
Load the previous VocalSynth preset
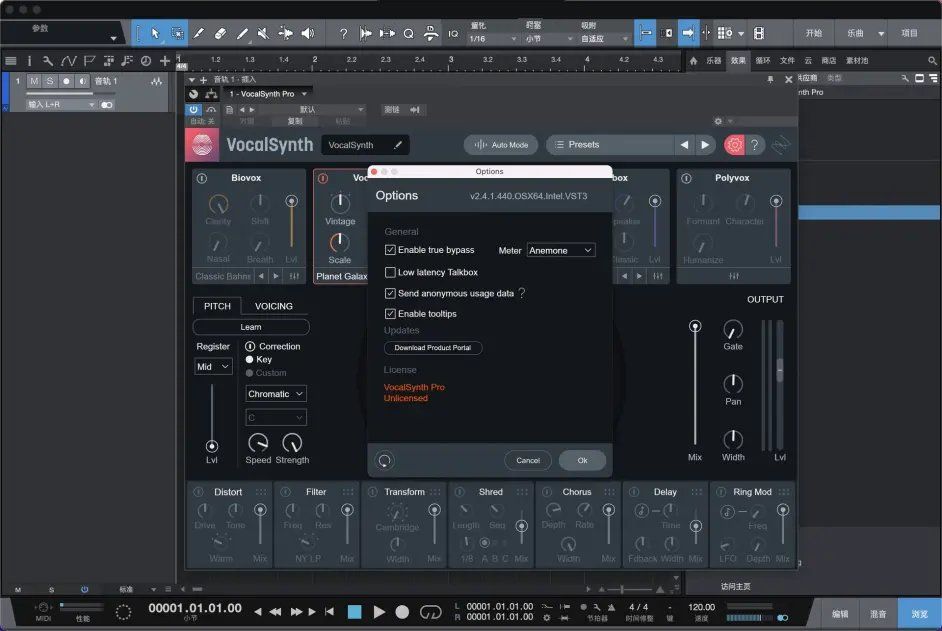click(x=684, y=145)
